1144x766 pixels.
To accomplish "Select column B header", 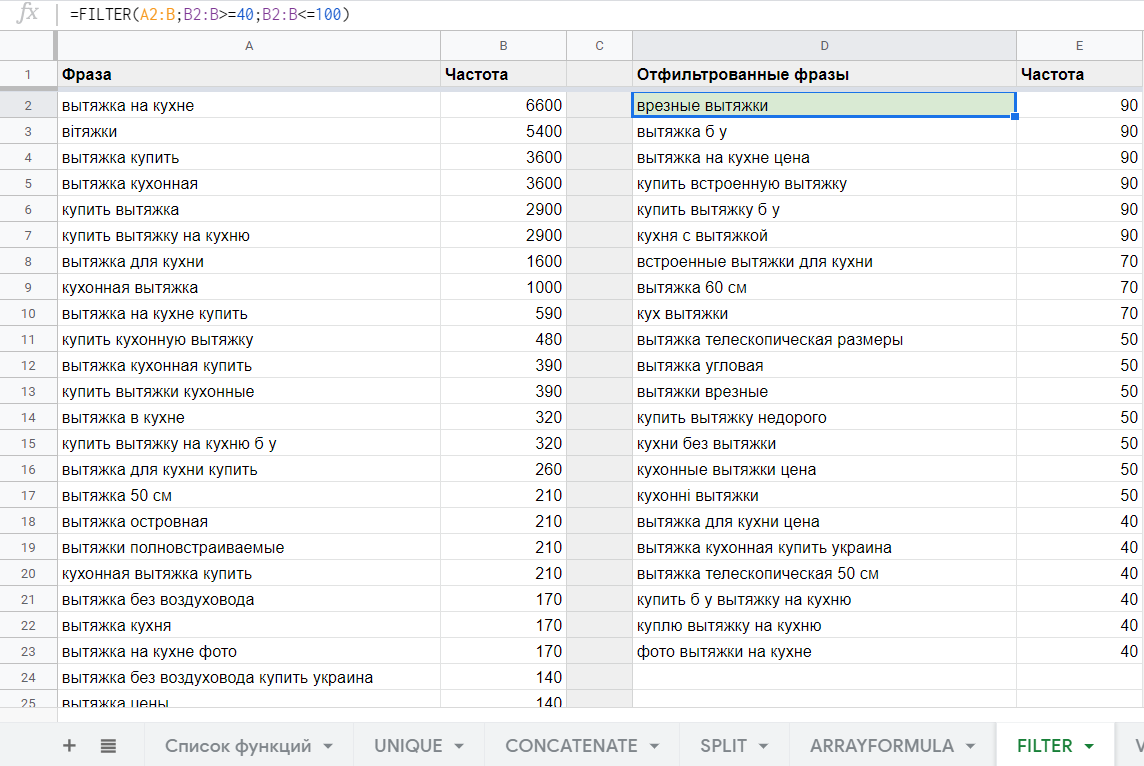I will [503, 46].
